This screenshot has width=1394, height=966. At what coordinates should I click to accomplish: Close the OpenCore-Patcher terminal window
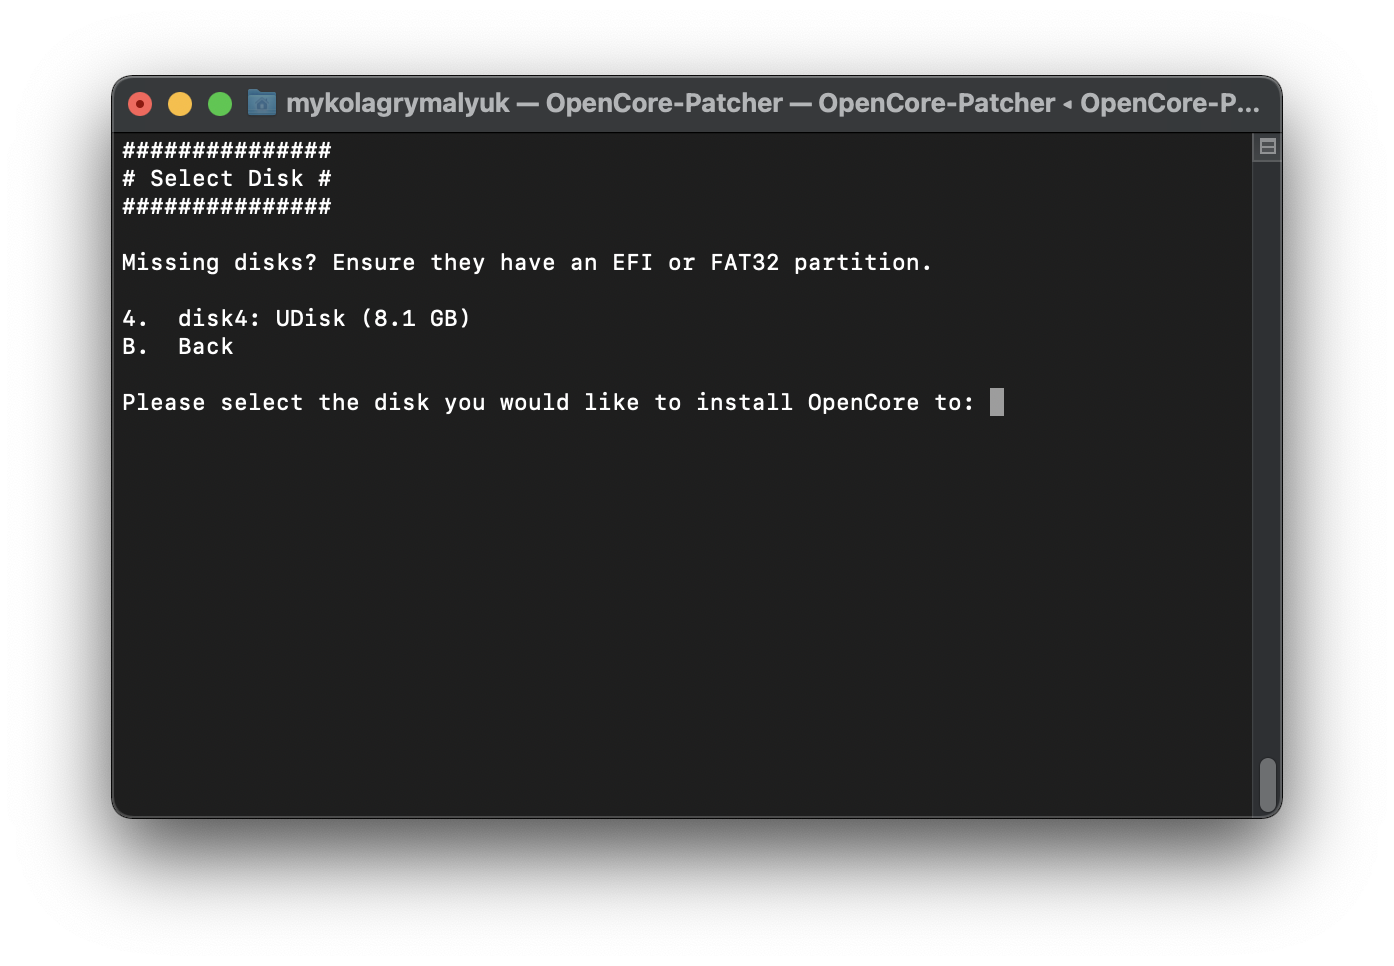140,104
